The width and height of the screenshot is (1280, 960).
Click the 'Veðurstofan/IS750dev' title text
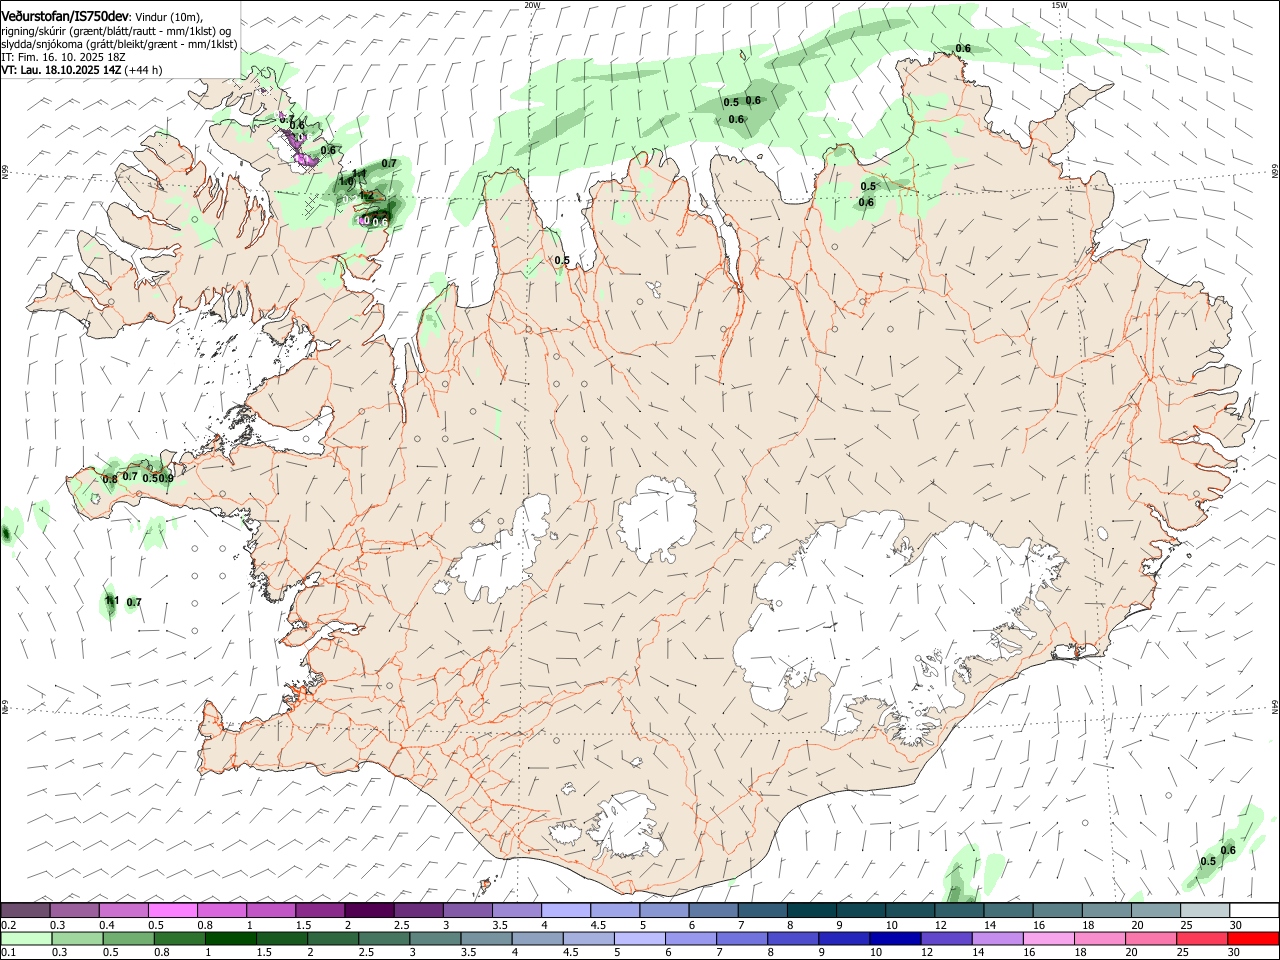[x=64, y=16]
